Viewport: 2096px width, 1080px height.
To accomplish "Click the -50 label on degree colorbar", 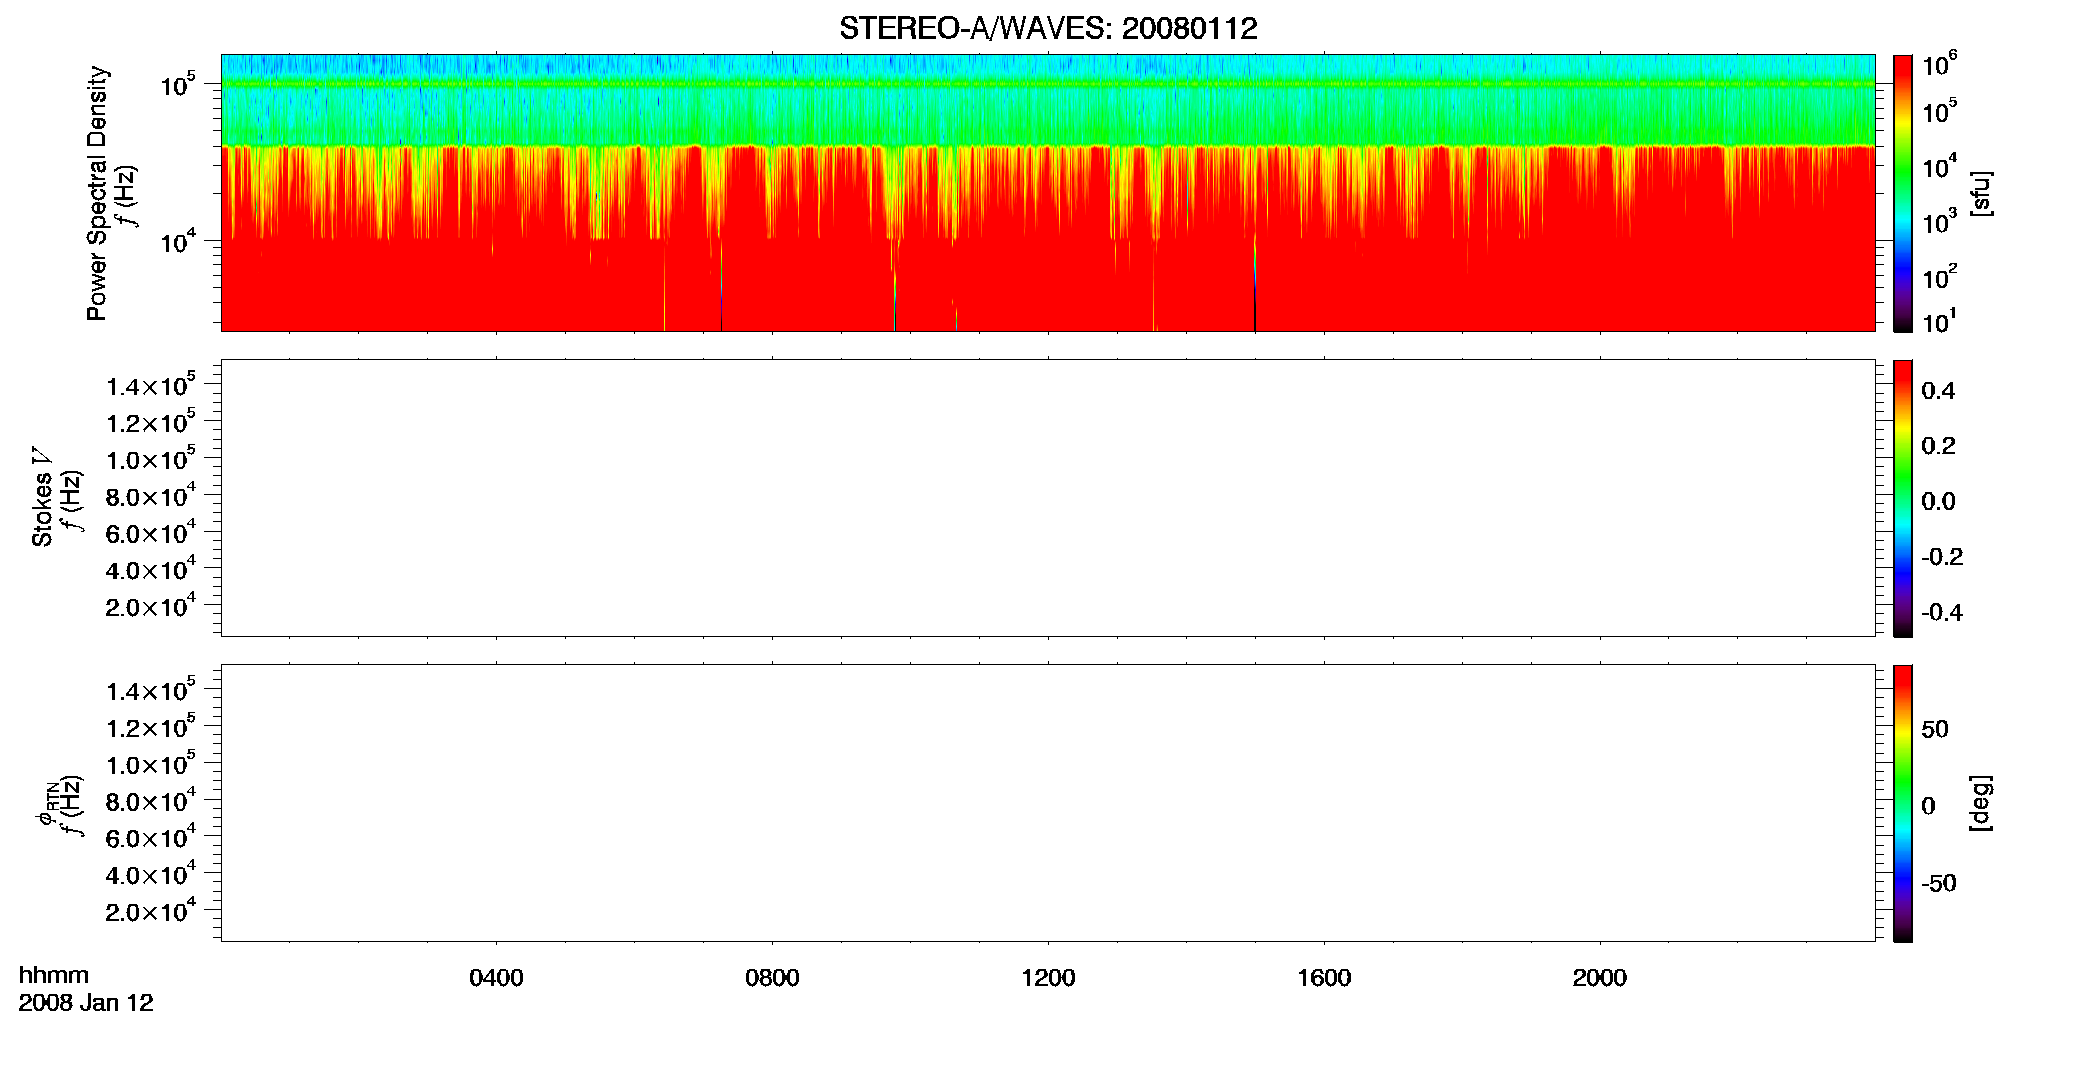I will tap(1938, 884).
